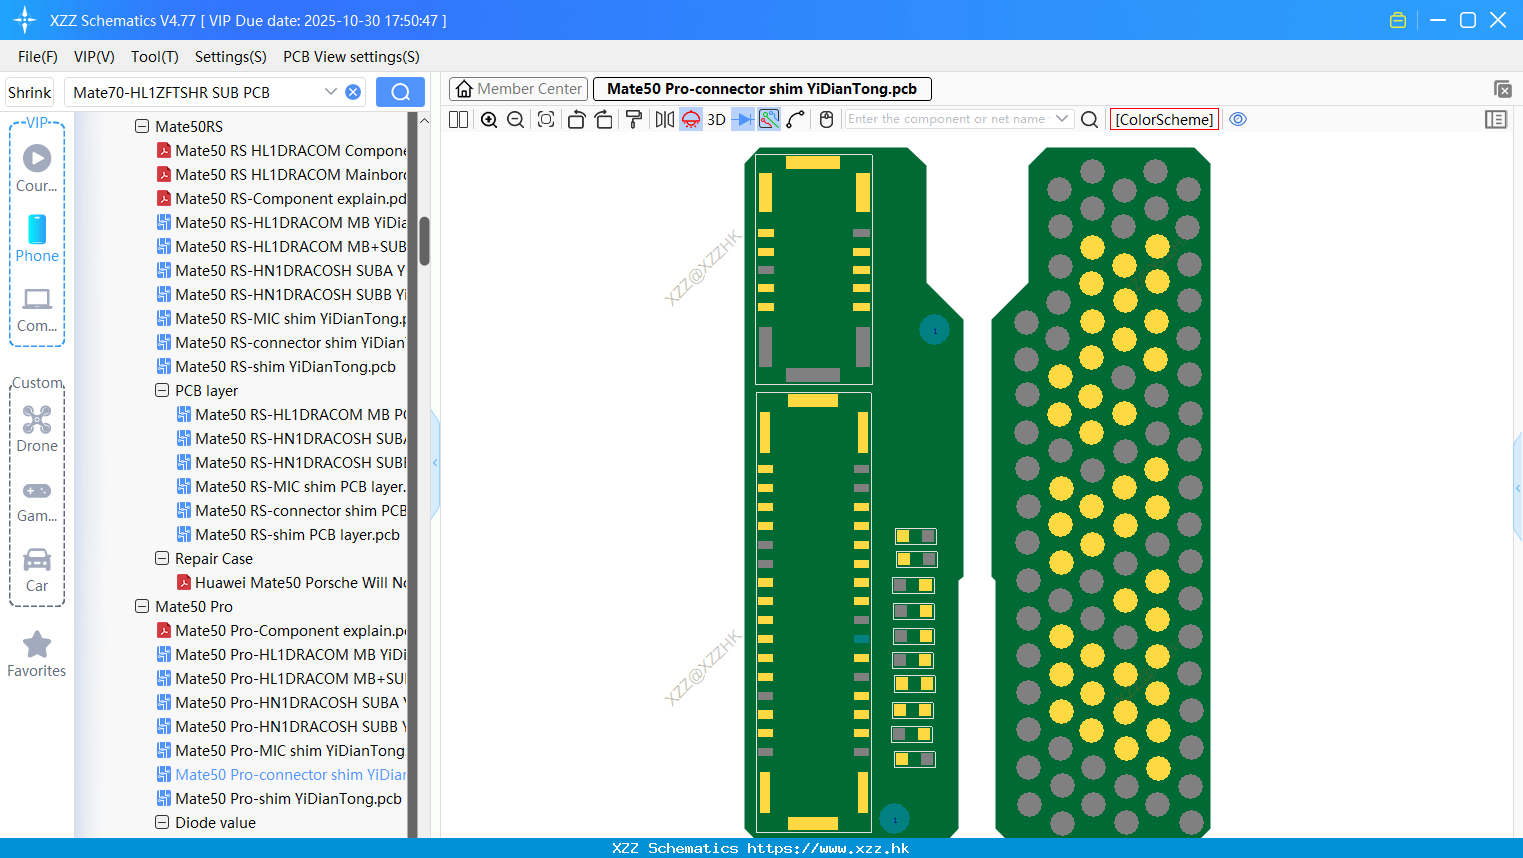Open the ColorScheme button

[x=1164, y=119]
